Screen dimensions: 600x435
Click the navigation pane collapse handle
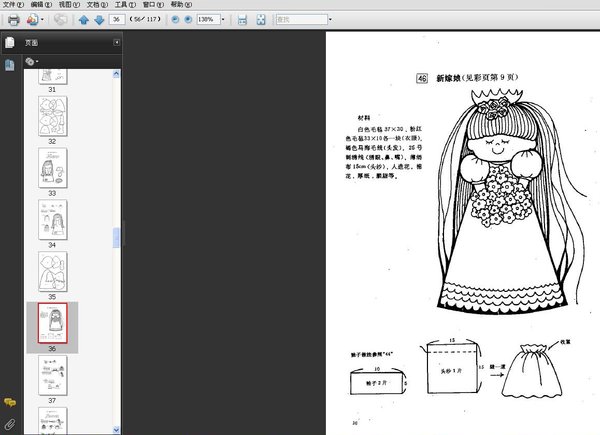click(124, 232)
